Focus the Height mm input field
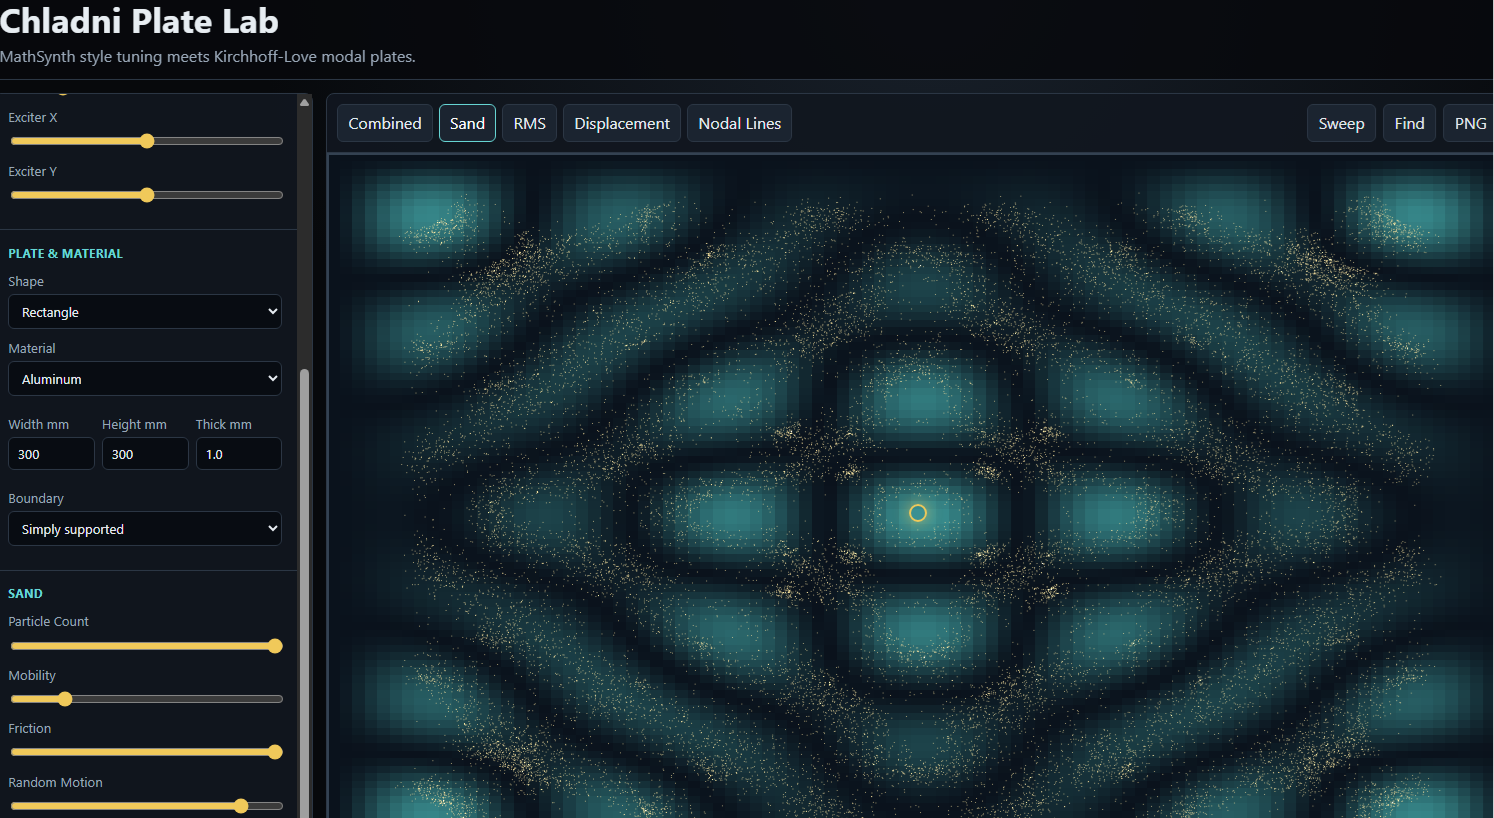This screenshot has width=1494, height=818. click(145, 454)
